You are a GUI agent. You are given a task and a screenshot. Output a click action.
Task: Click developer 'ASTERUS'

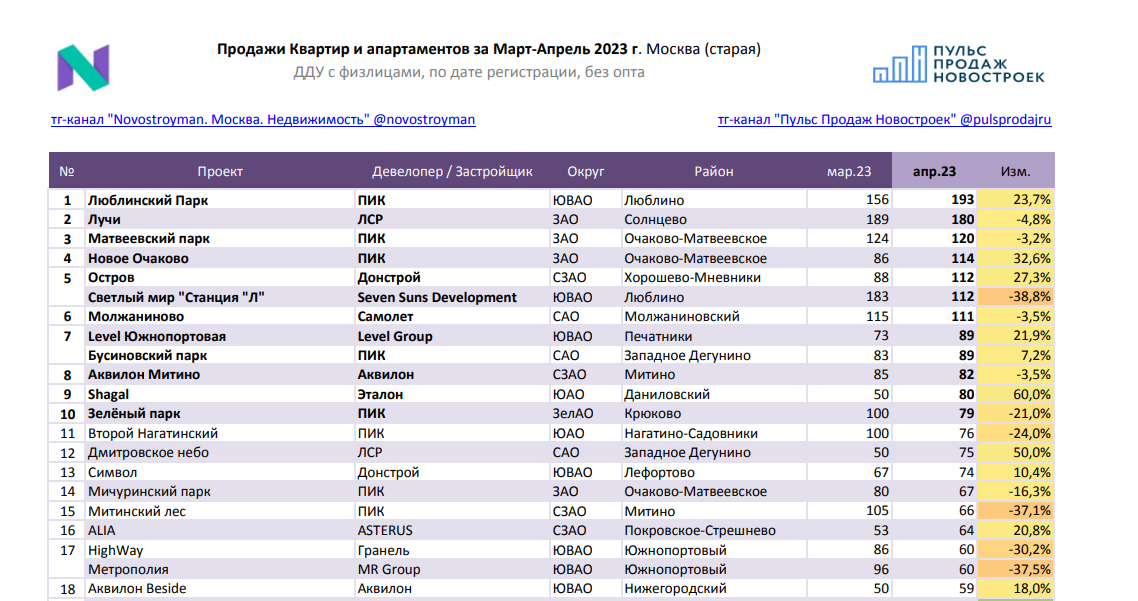(x=385, y=531)
